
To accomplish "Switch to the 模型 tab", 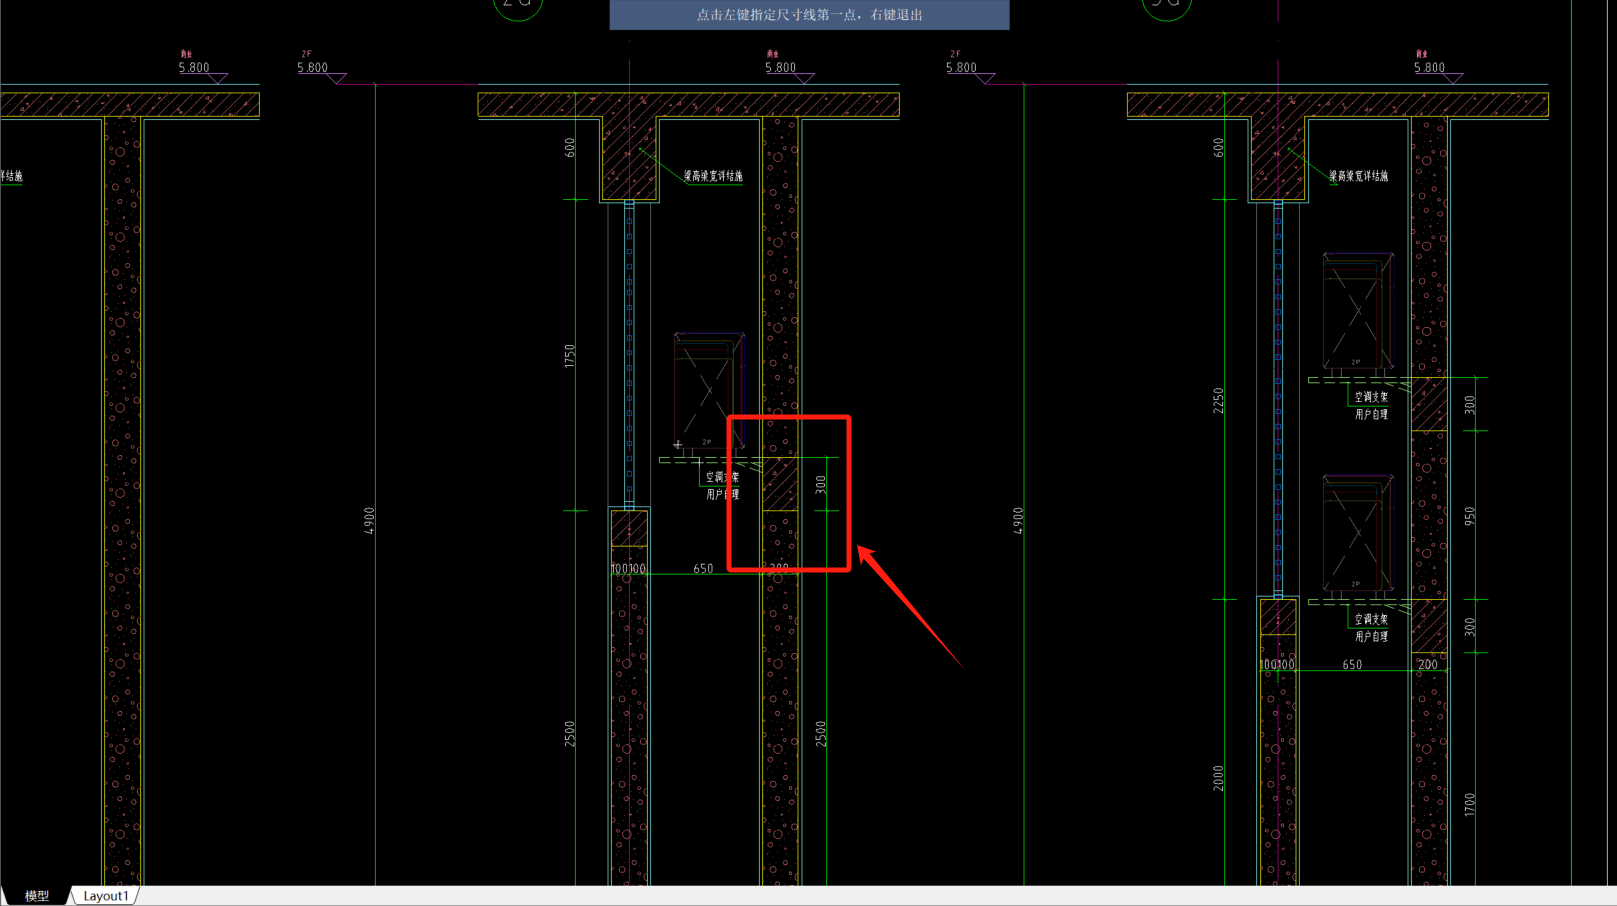I will tap(37, 896).
